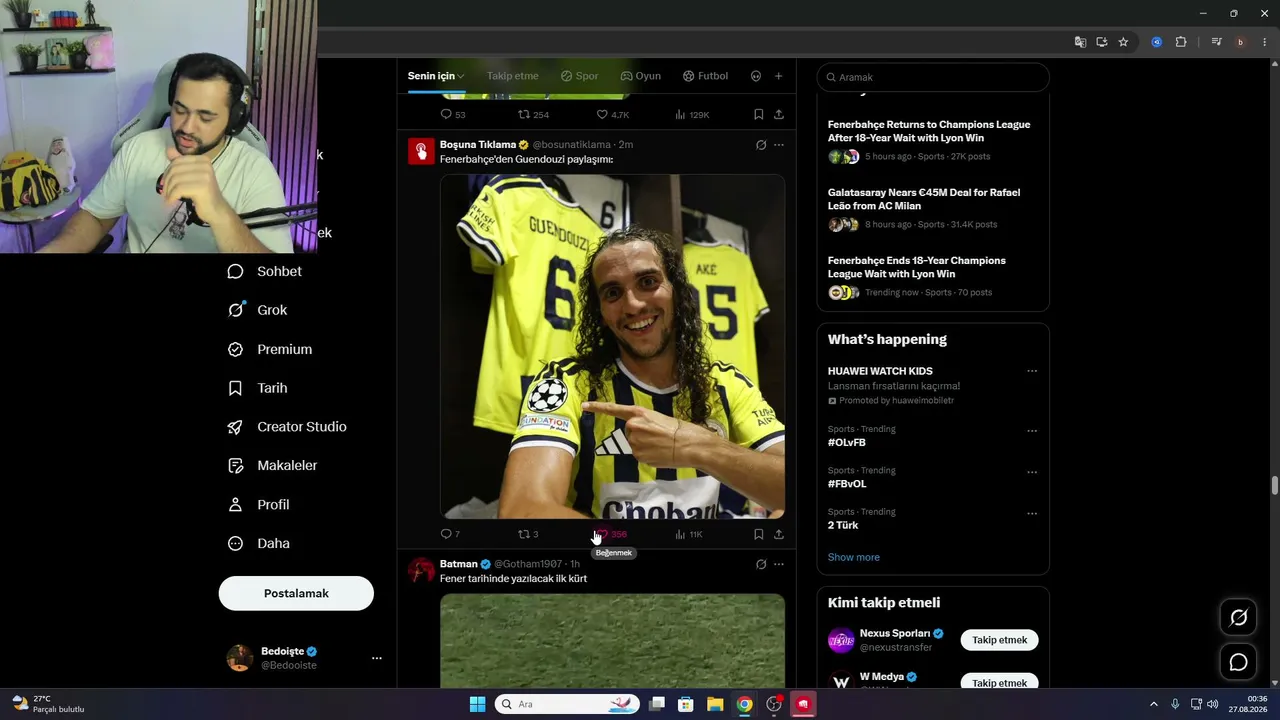Open the alien-face timeline tab
1280x720 pixels.
pos(755,76)
